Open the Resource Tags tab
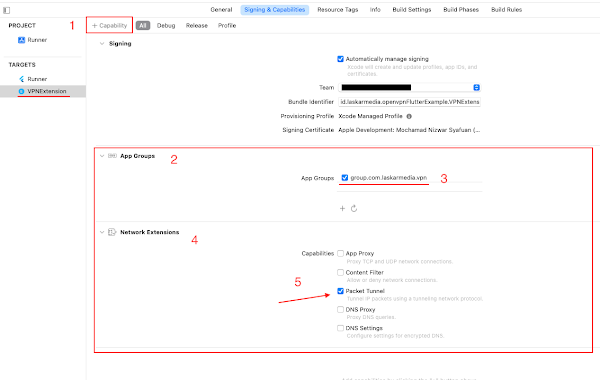The height and width of the screenshot is (380, 600). click(338, 10)
